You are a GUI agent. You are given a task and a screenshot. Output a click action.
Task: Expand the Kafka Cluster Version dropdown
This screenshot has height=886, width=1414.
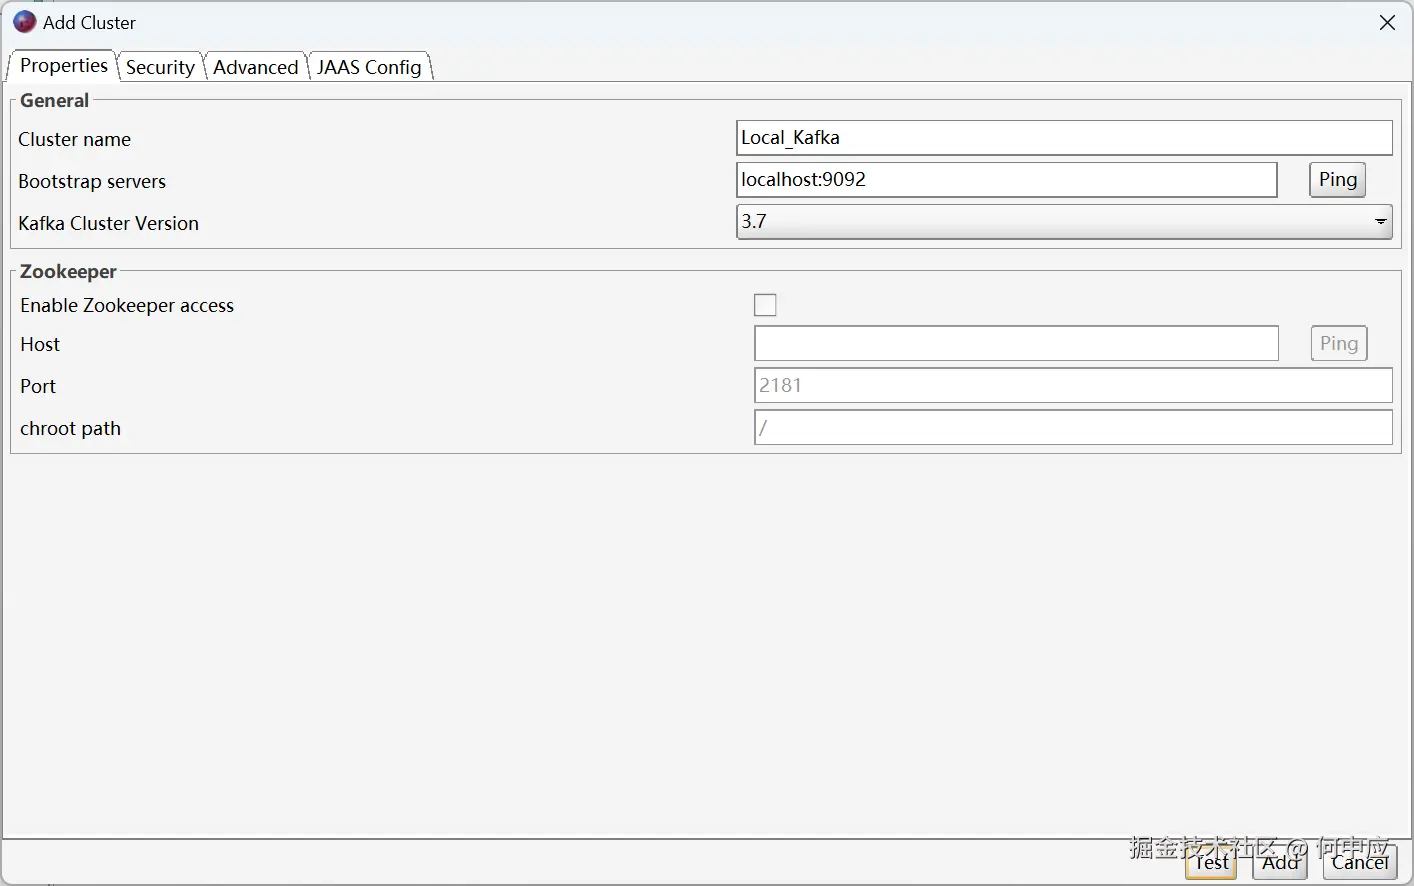pyautogui.click(x=1380, y=222)
